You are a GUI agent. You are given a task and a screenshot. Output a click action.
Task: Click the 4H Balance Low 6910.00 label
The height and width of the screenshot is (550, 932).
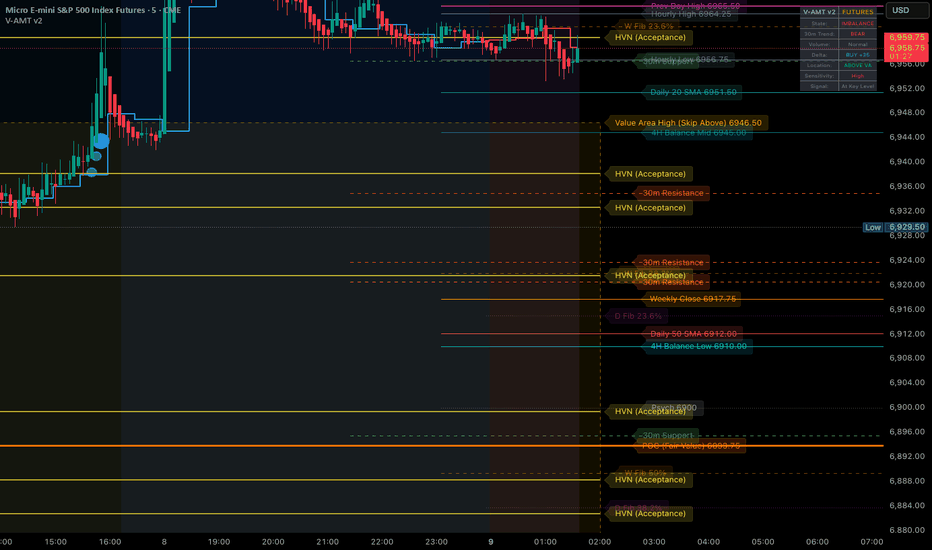[698, 346]
